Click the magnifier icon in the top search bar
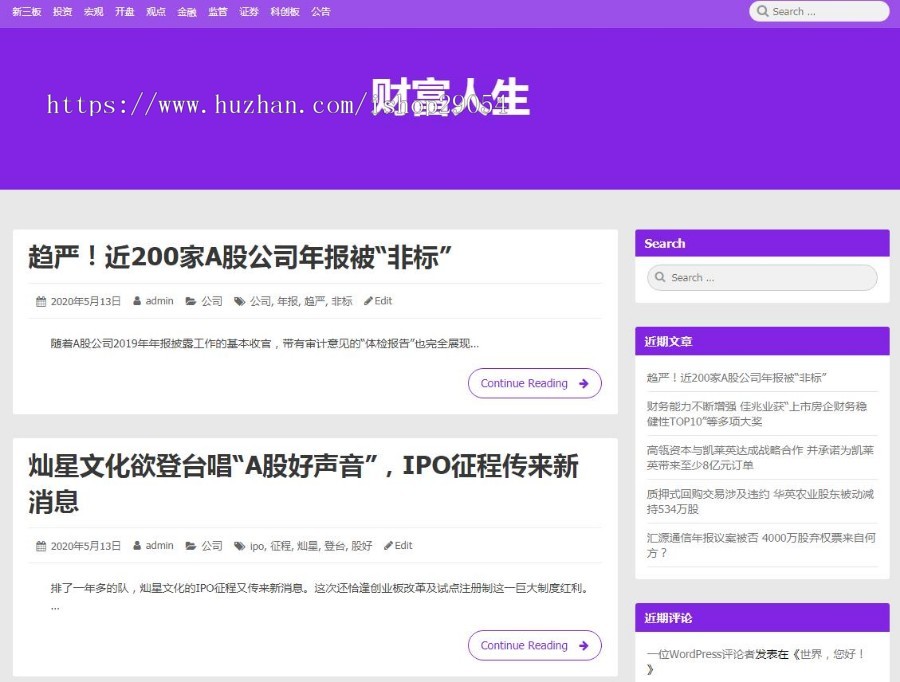The image size is (900, 682). click(x=765, y=11)
